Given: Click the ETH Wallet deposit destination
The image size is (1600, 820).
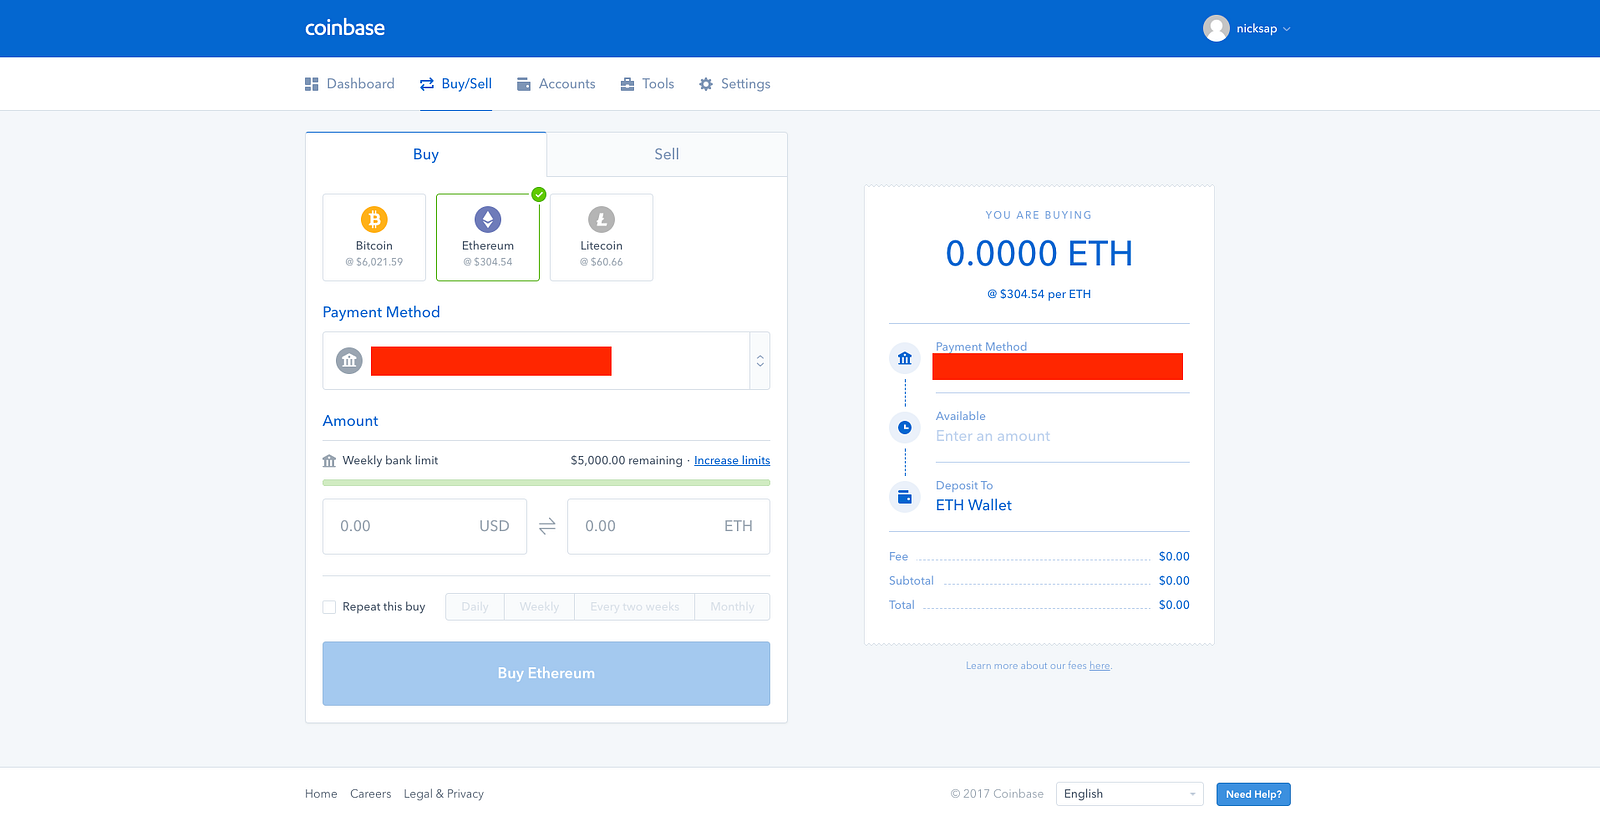Looking at the screenshot, I should pyautogui.click(x=974, y=505).
